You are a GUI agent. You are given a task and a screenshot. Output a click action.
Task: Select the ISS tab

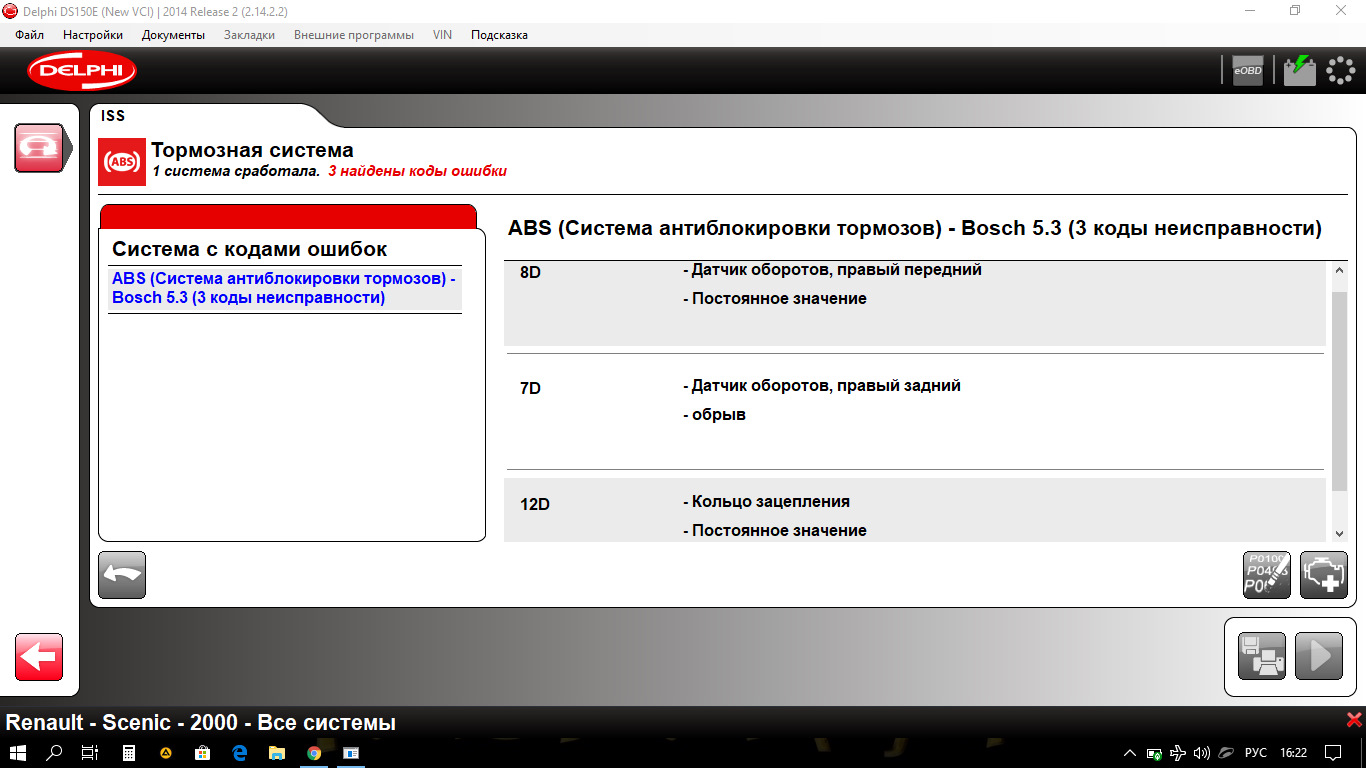[x=113, y=116]
